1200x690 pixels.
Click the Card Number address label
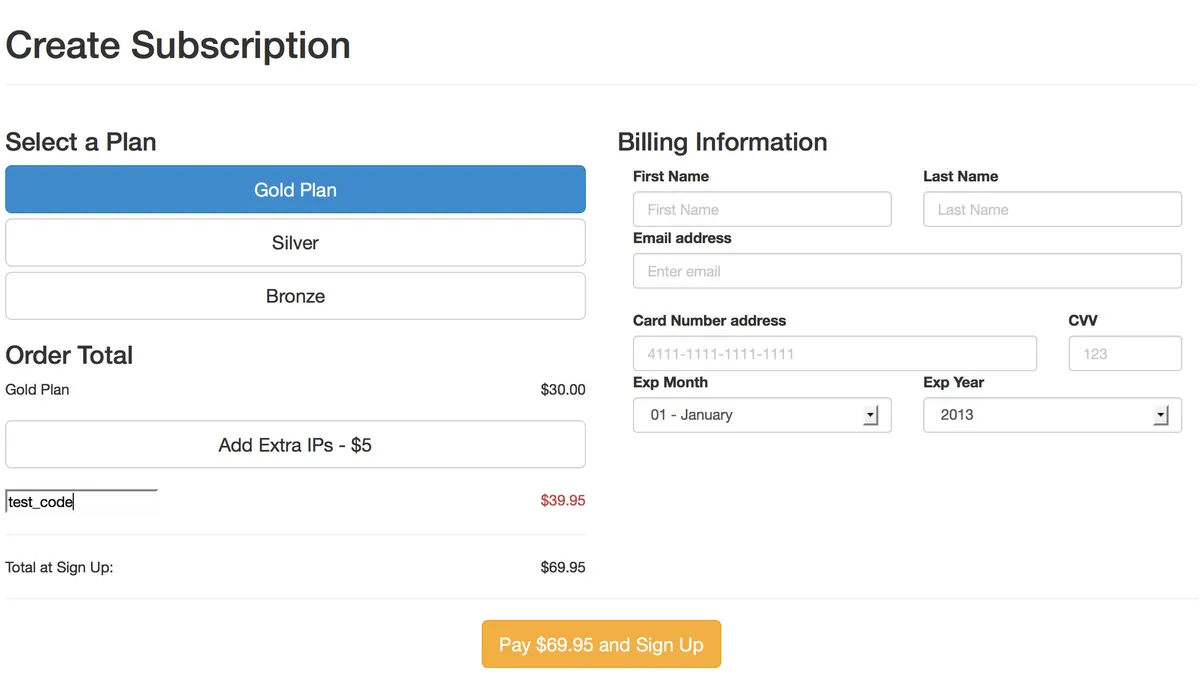point(709,321)
